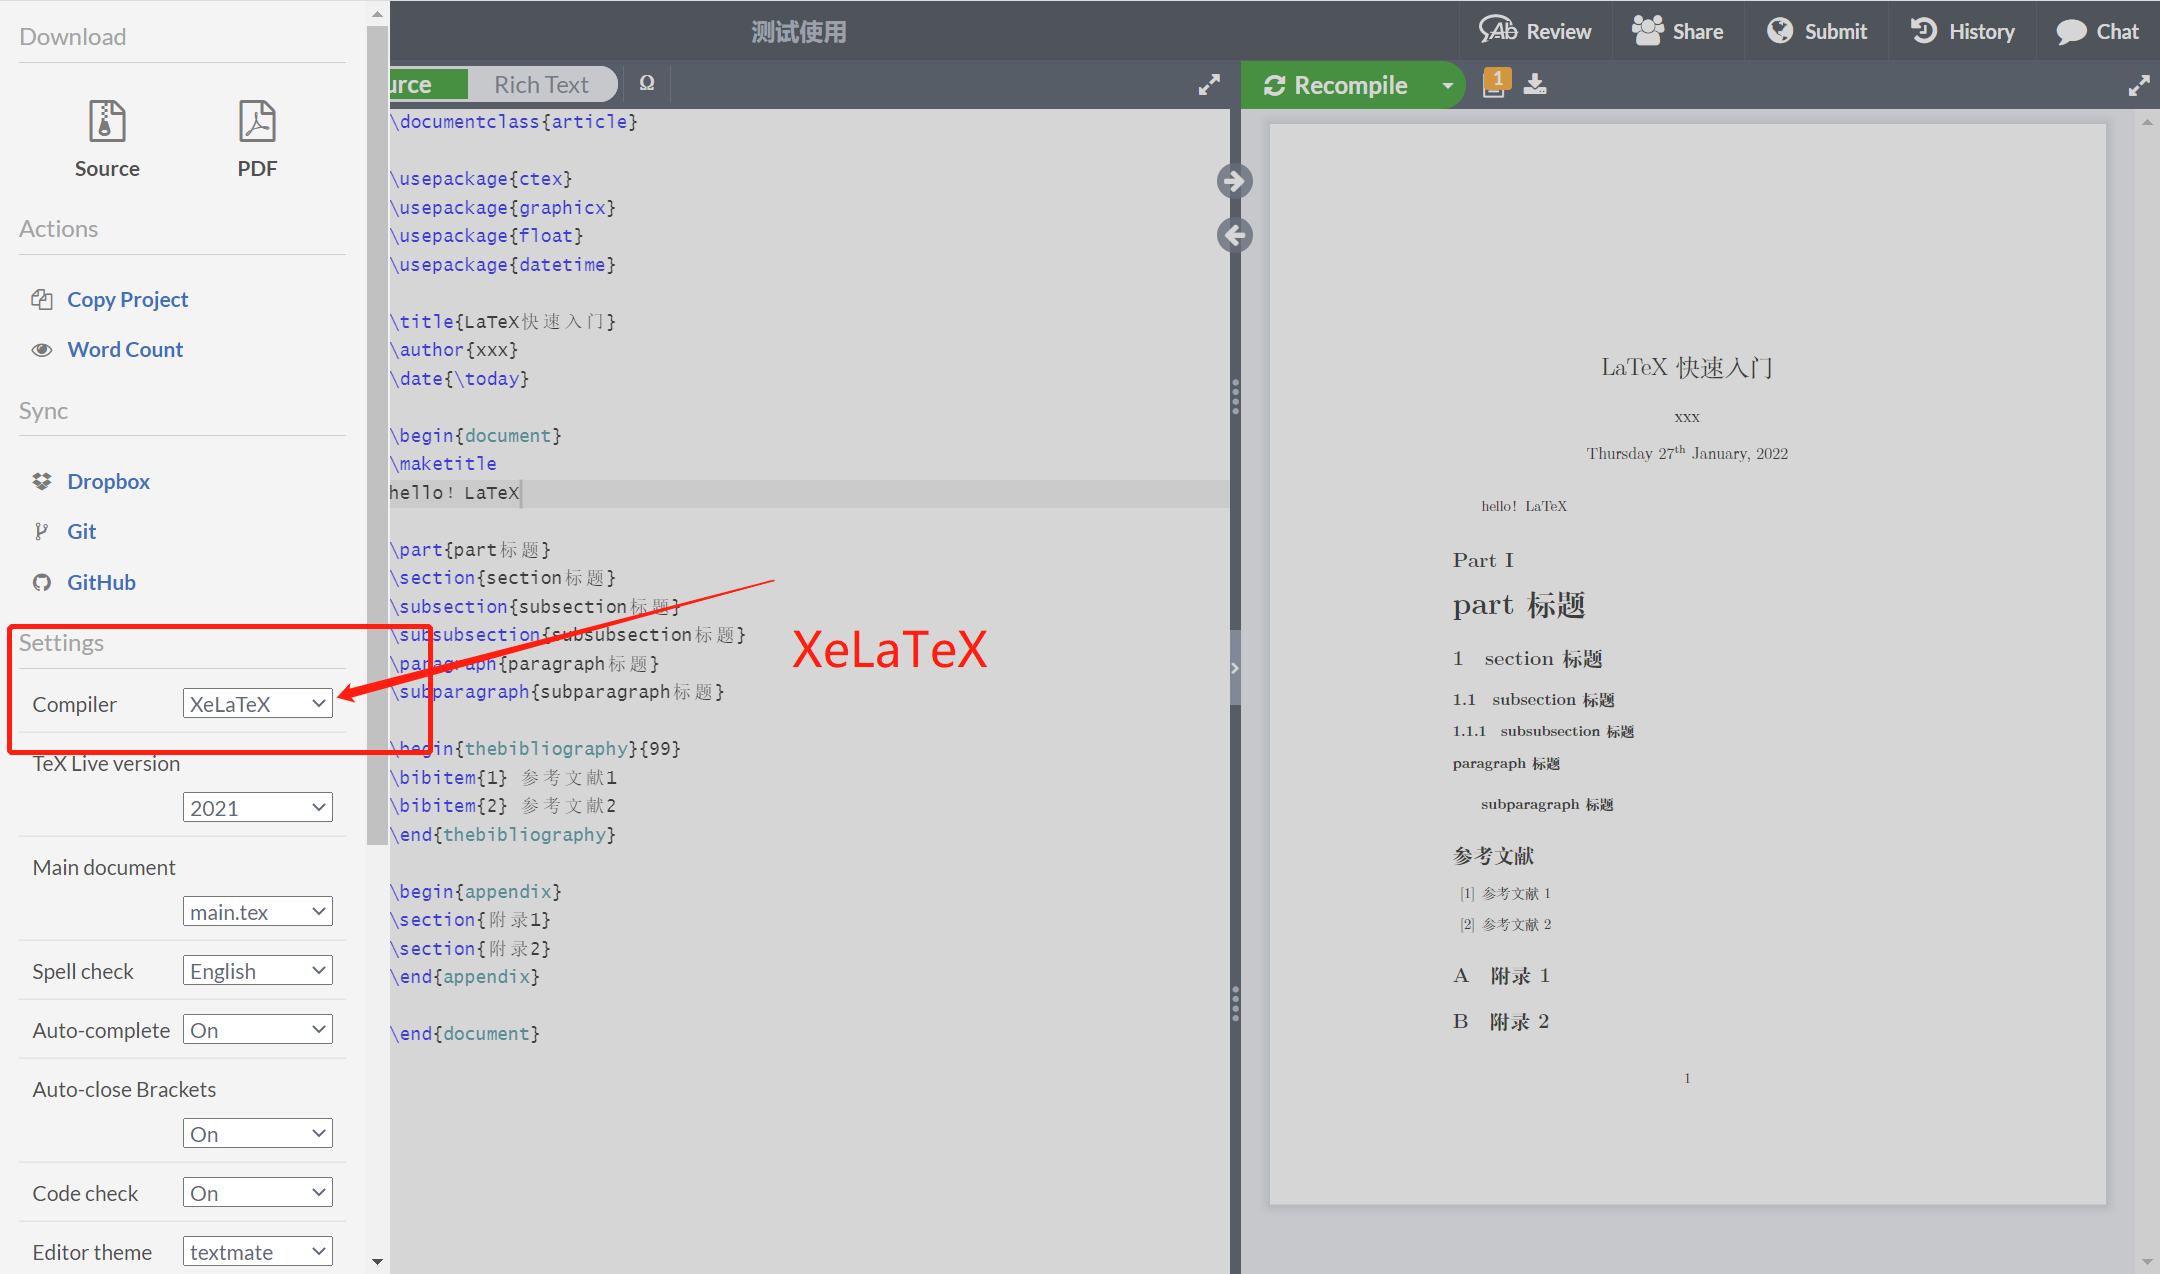This screenshot has height=1274, width=2160.
Task: View compile logs with the warning badge
Action: click(x=1495, y=84)
